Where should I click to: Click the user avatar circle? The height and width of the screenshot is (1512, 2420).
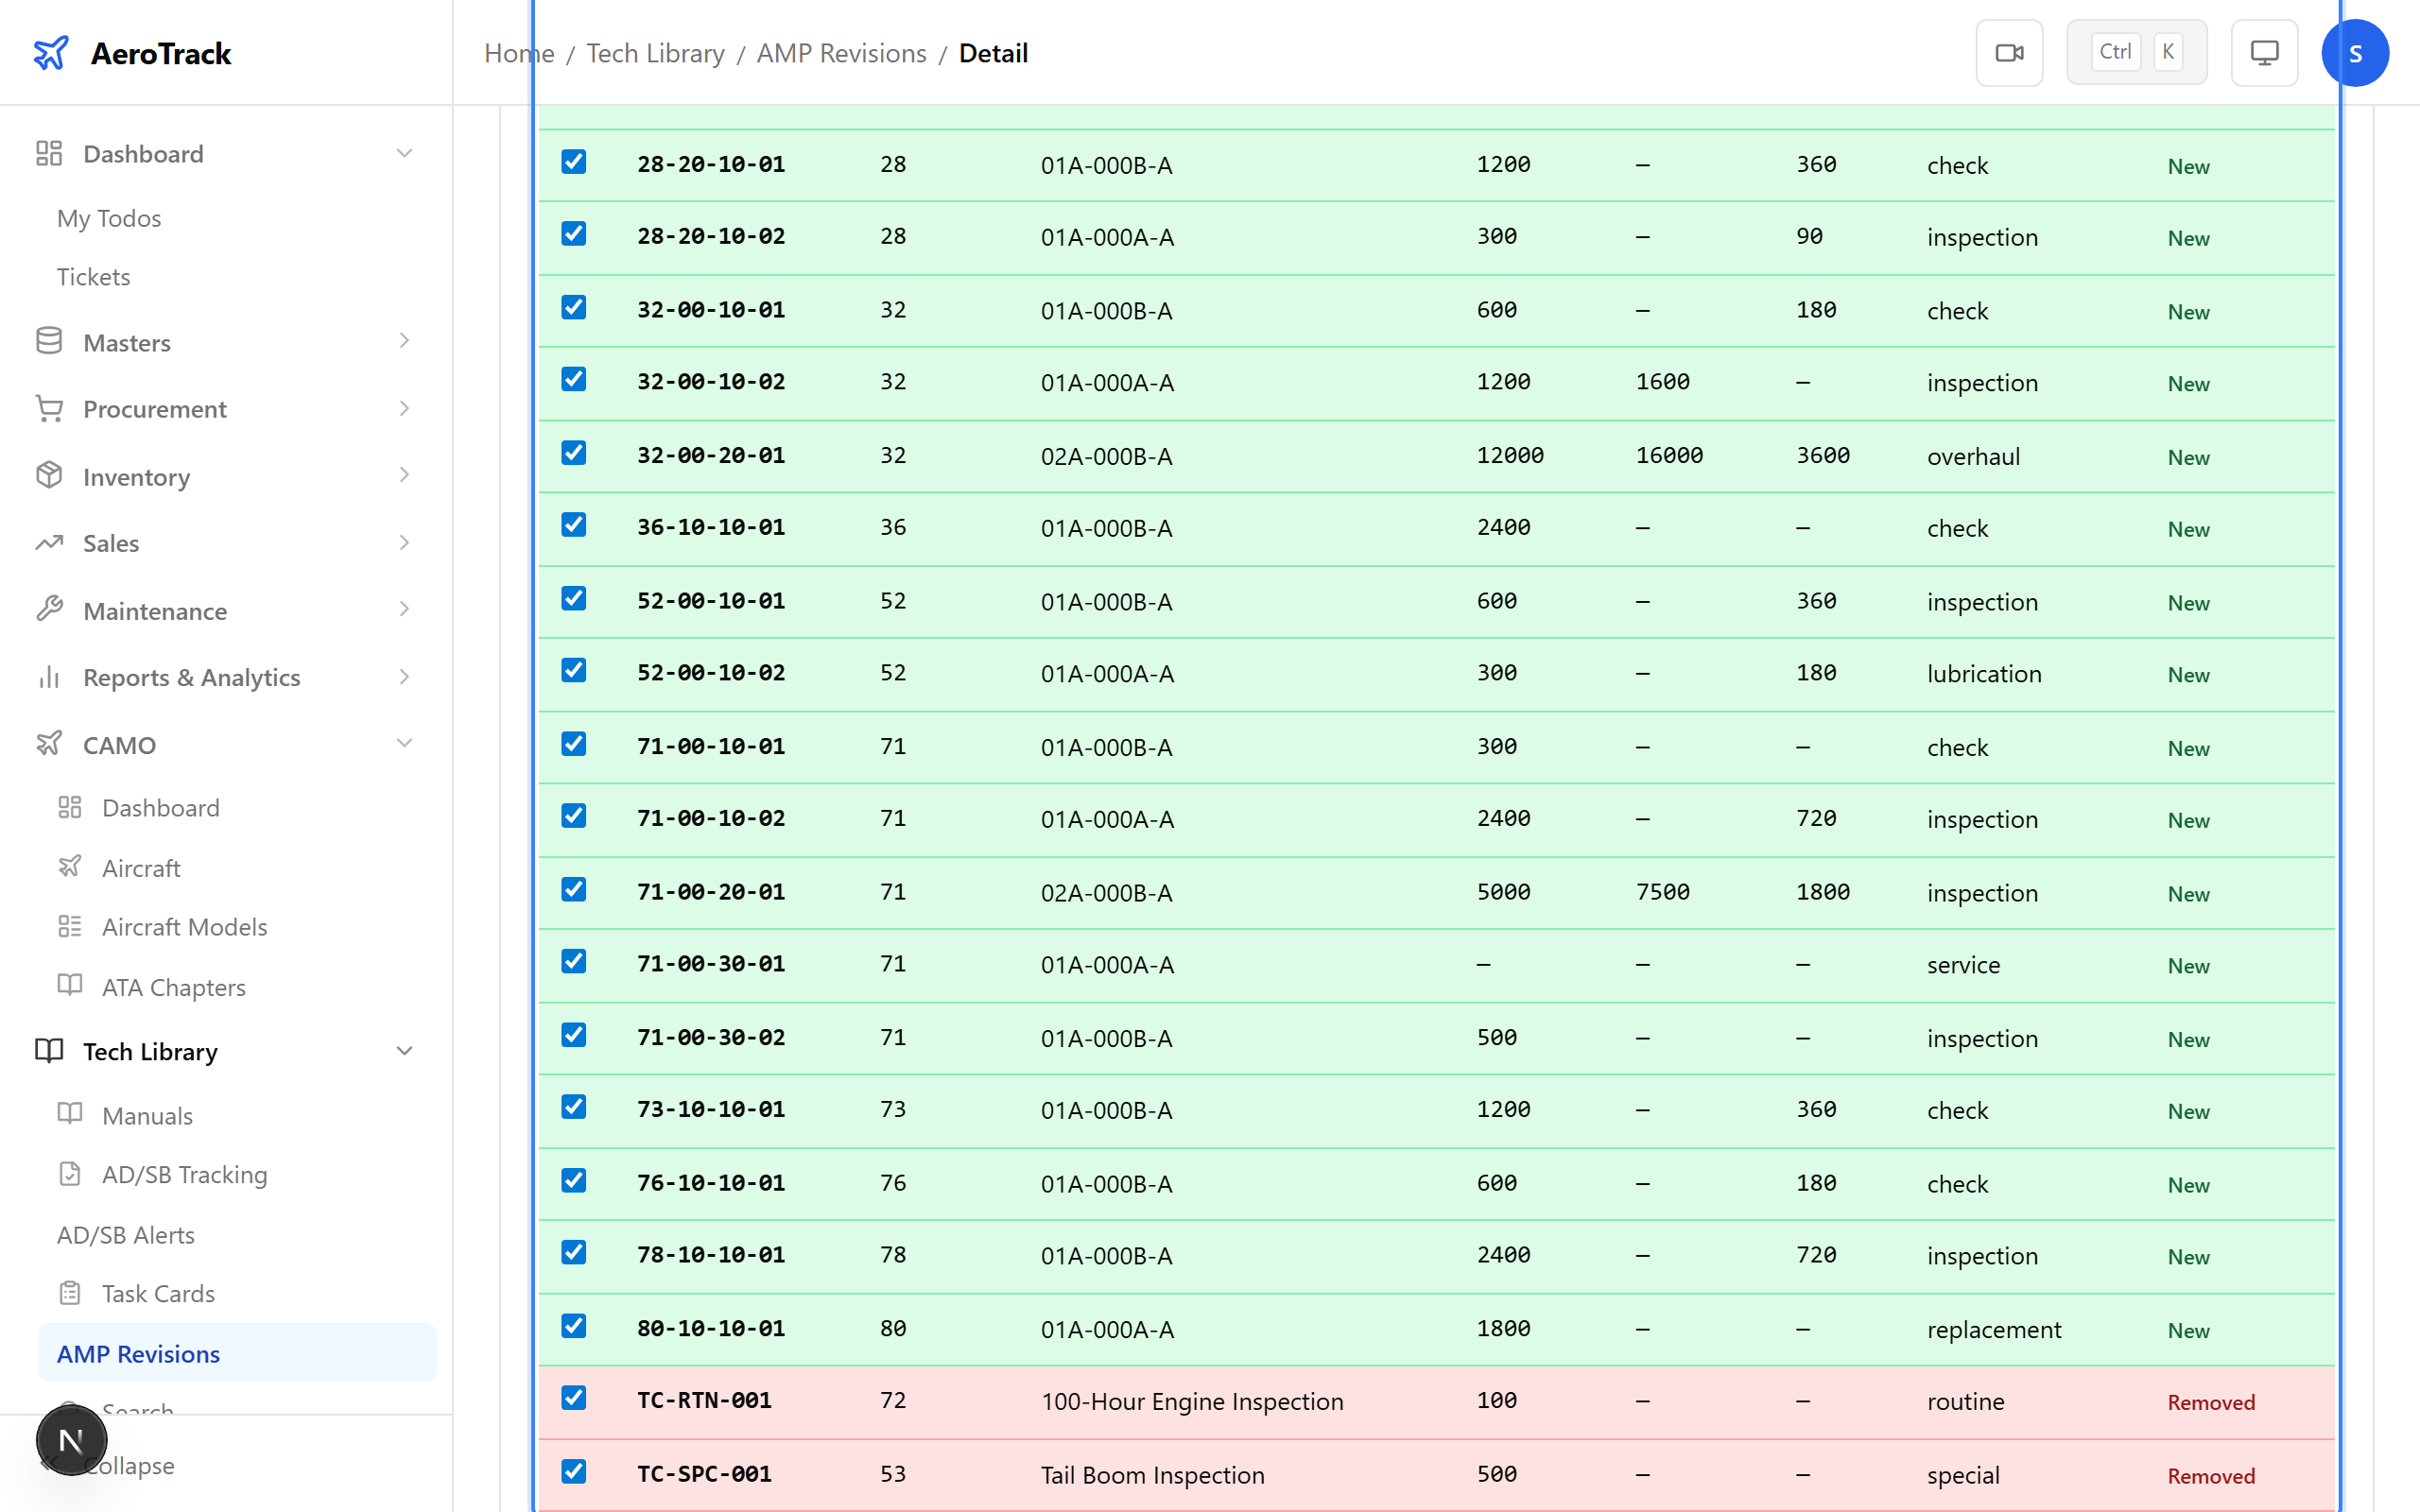click(x=2355, y=52)
